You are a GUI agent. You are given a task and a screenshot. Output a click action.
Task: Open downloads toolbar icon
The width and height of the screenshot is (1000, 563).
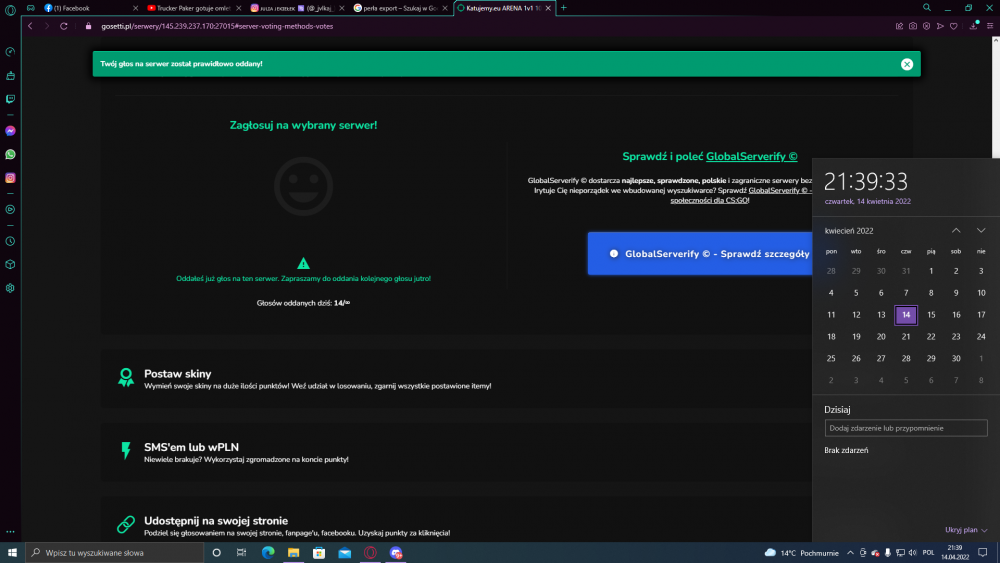pyautogui.click(x=973, y=26)
